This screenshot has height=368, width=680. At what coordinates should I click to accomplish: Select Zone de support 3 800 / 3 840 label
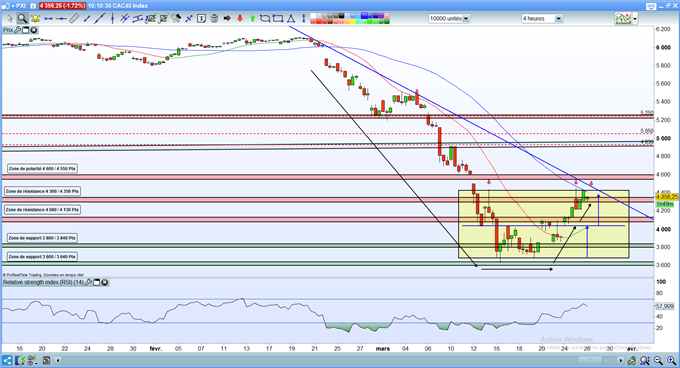click(42, 238)
